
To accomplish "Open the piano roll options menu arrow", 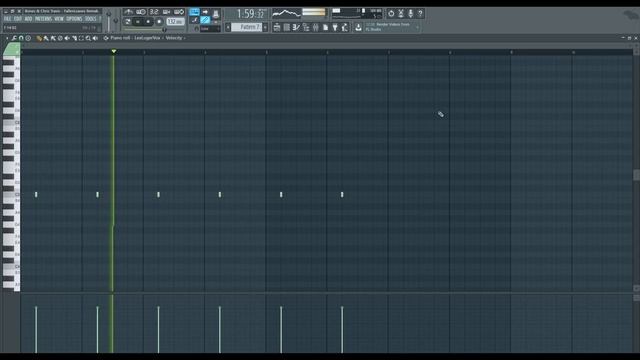I will pyautogui.click(x=7, y=38).
